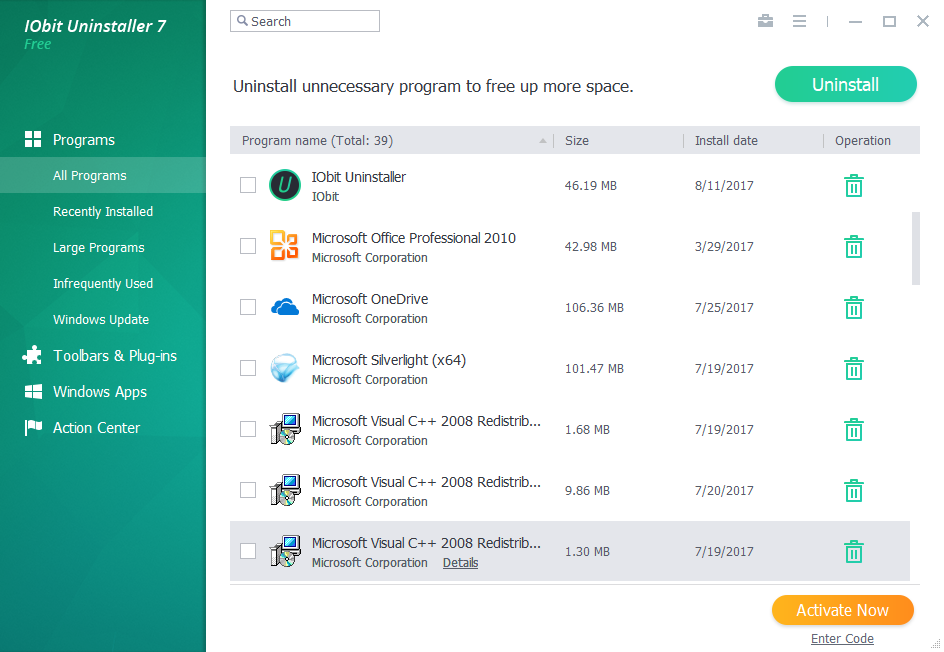Click the Microsoft Office 2010 program icon
944x652 pixels.
point(284,246)
